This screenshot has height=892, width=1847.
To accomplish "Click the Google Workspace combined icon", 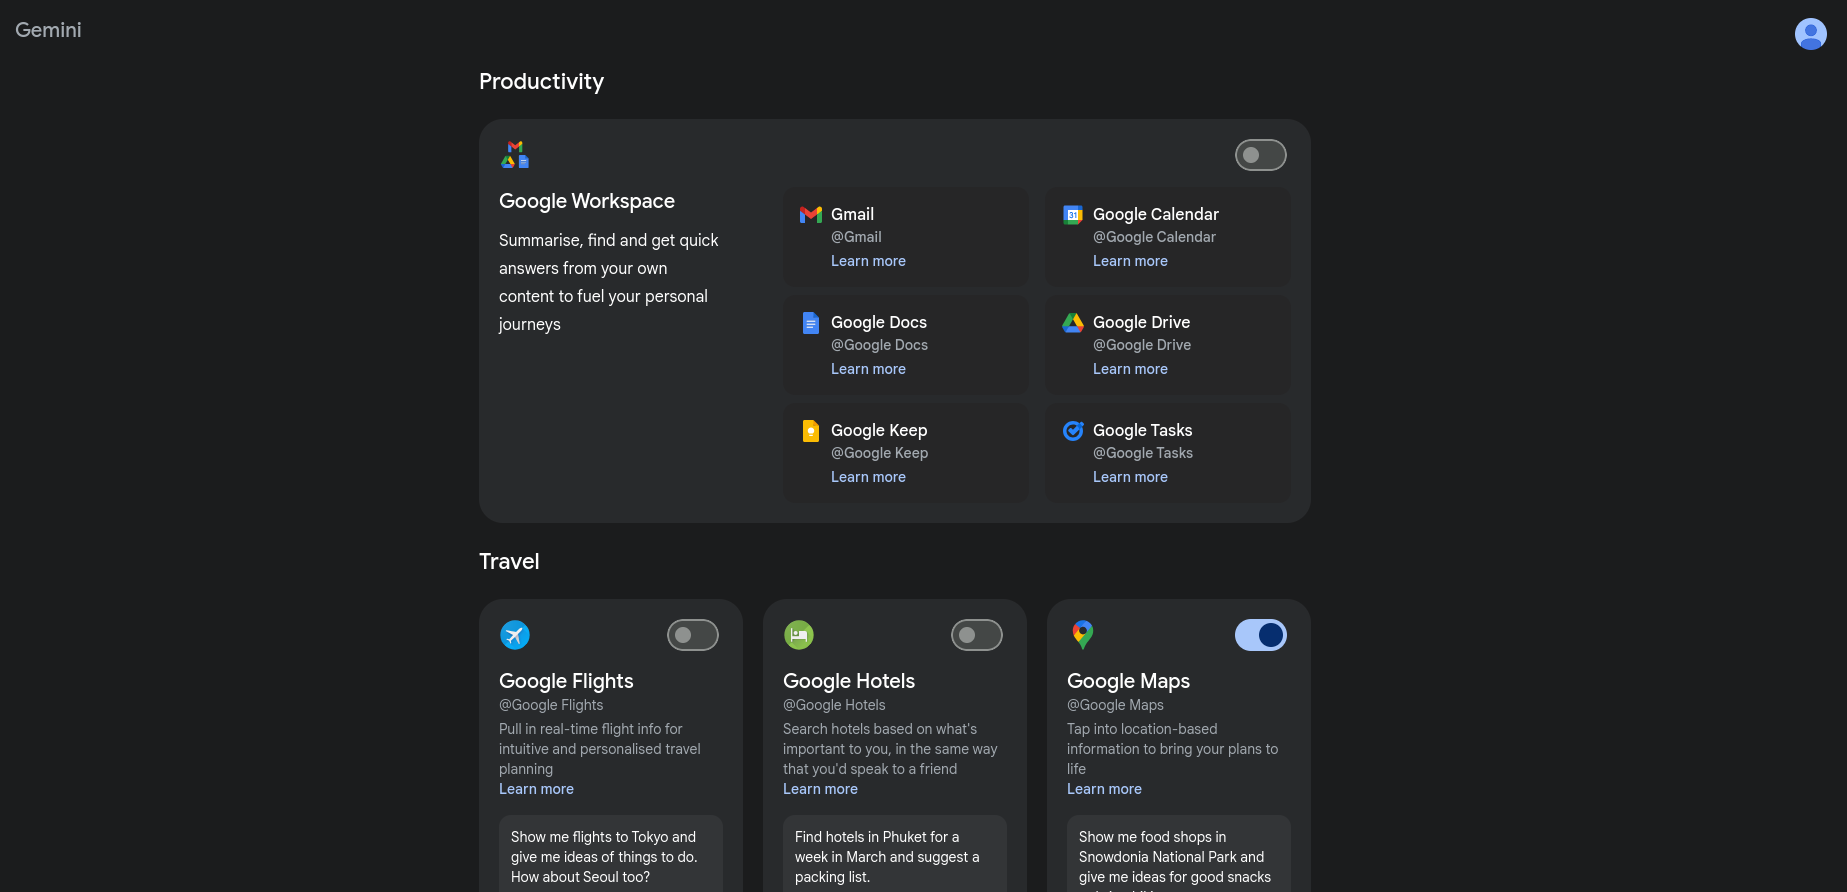I will point(515,155).
